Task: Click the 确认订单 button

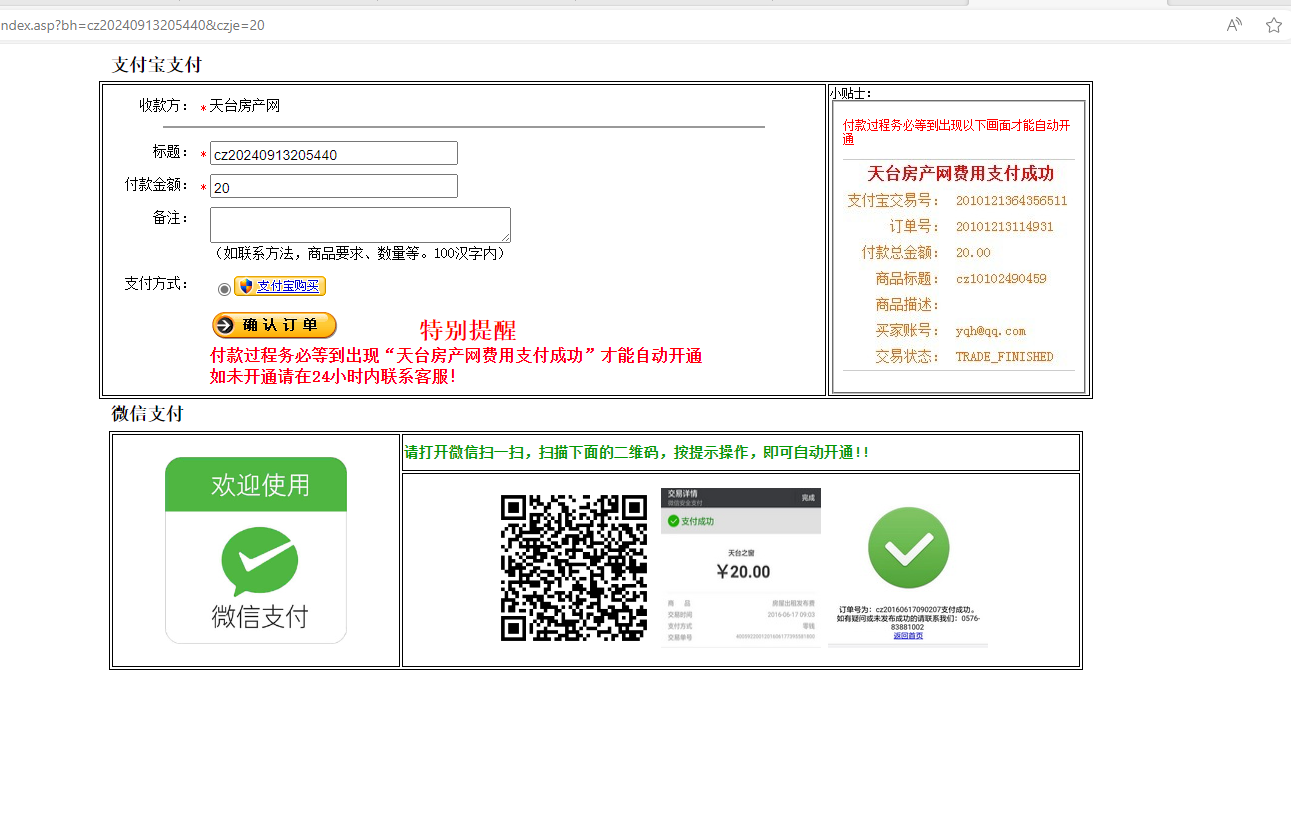Action: (274, 325)
